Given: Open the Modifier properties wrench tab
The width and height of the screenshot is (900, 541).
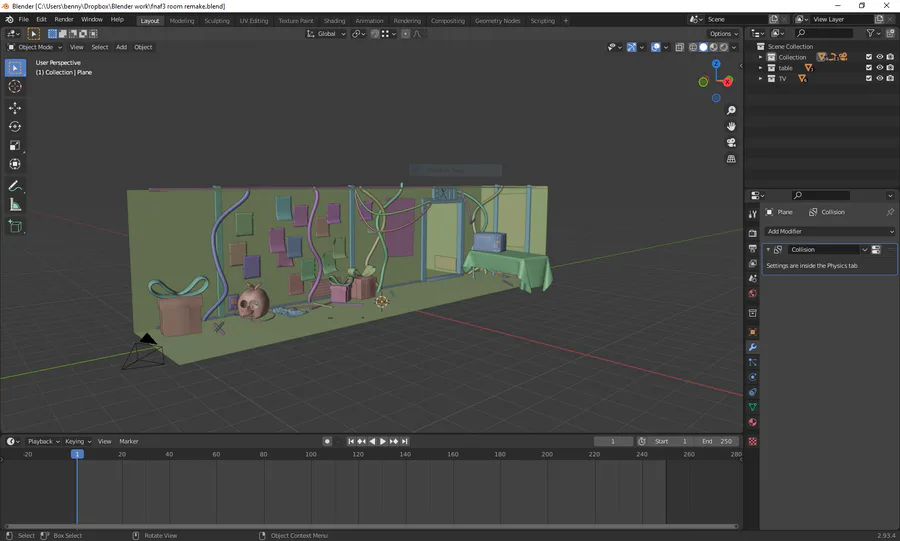Looking at the screenshot, I should (753, 347).
